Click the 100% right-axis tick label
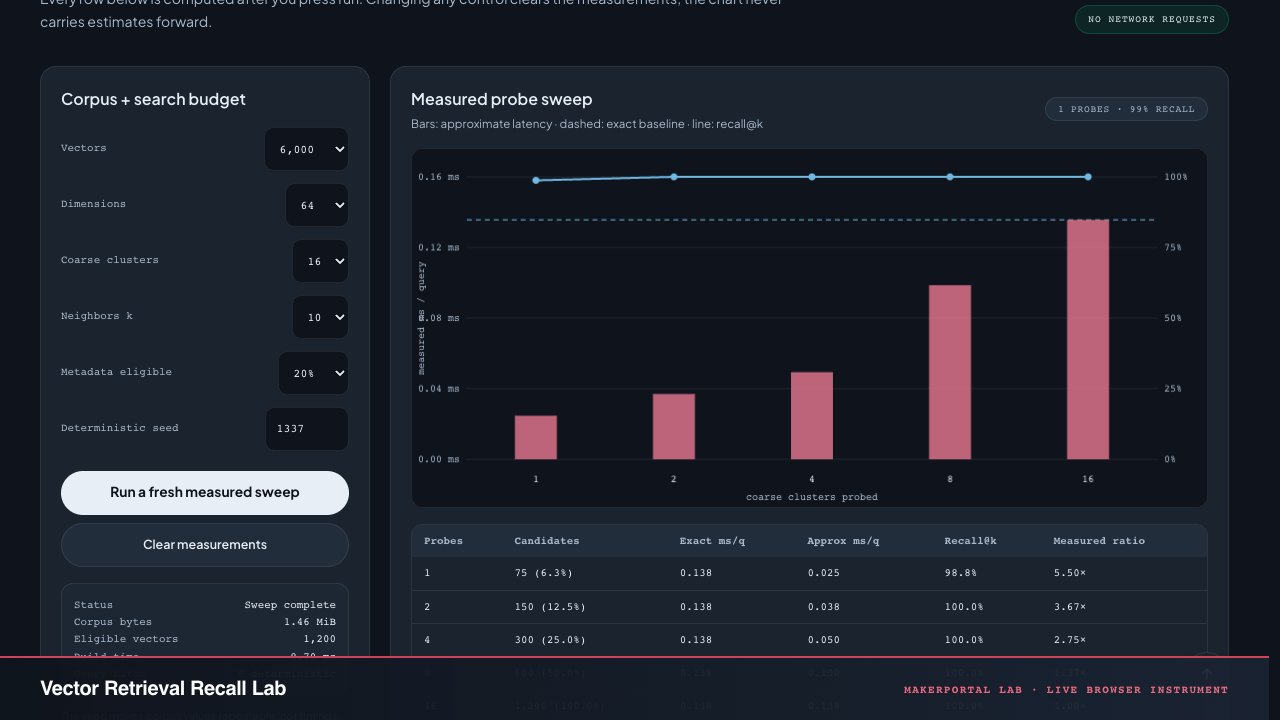The height and width of the screenshot is (720, 1280). tap(1176, 177)
